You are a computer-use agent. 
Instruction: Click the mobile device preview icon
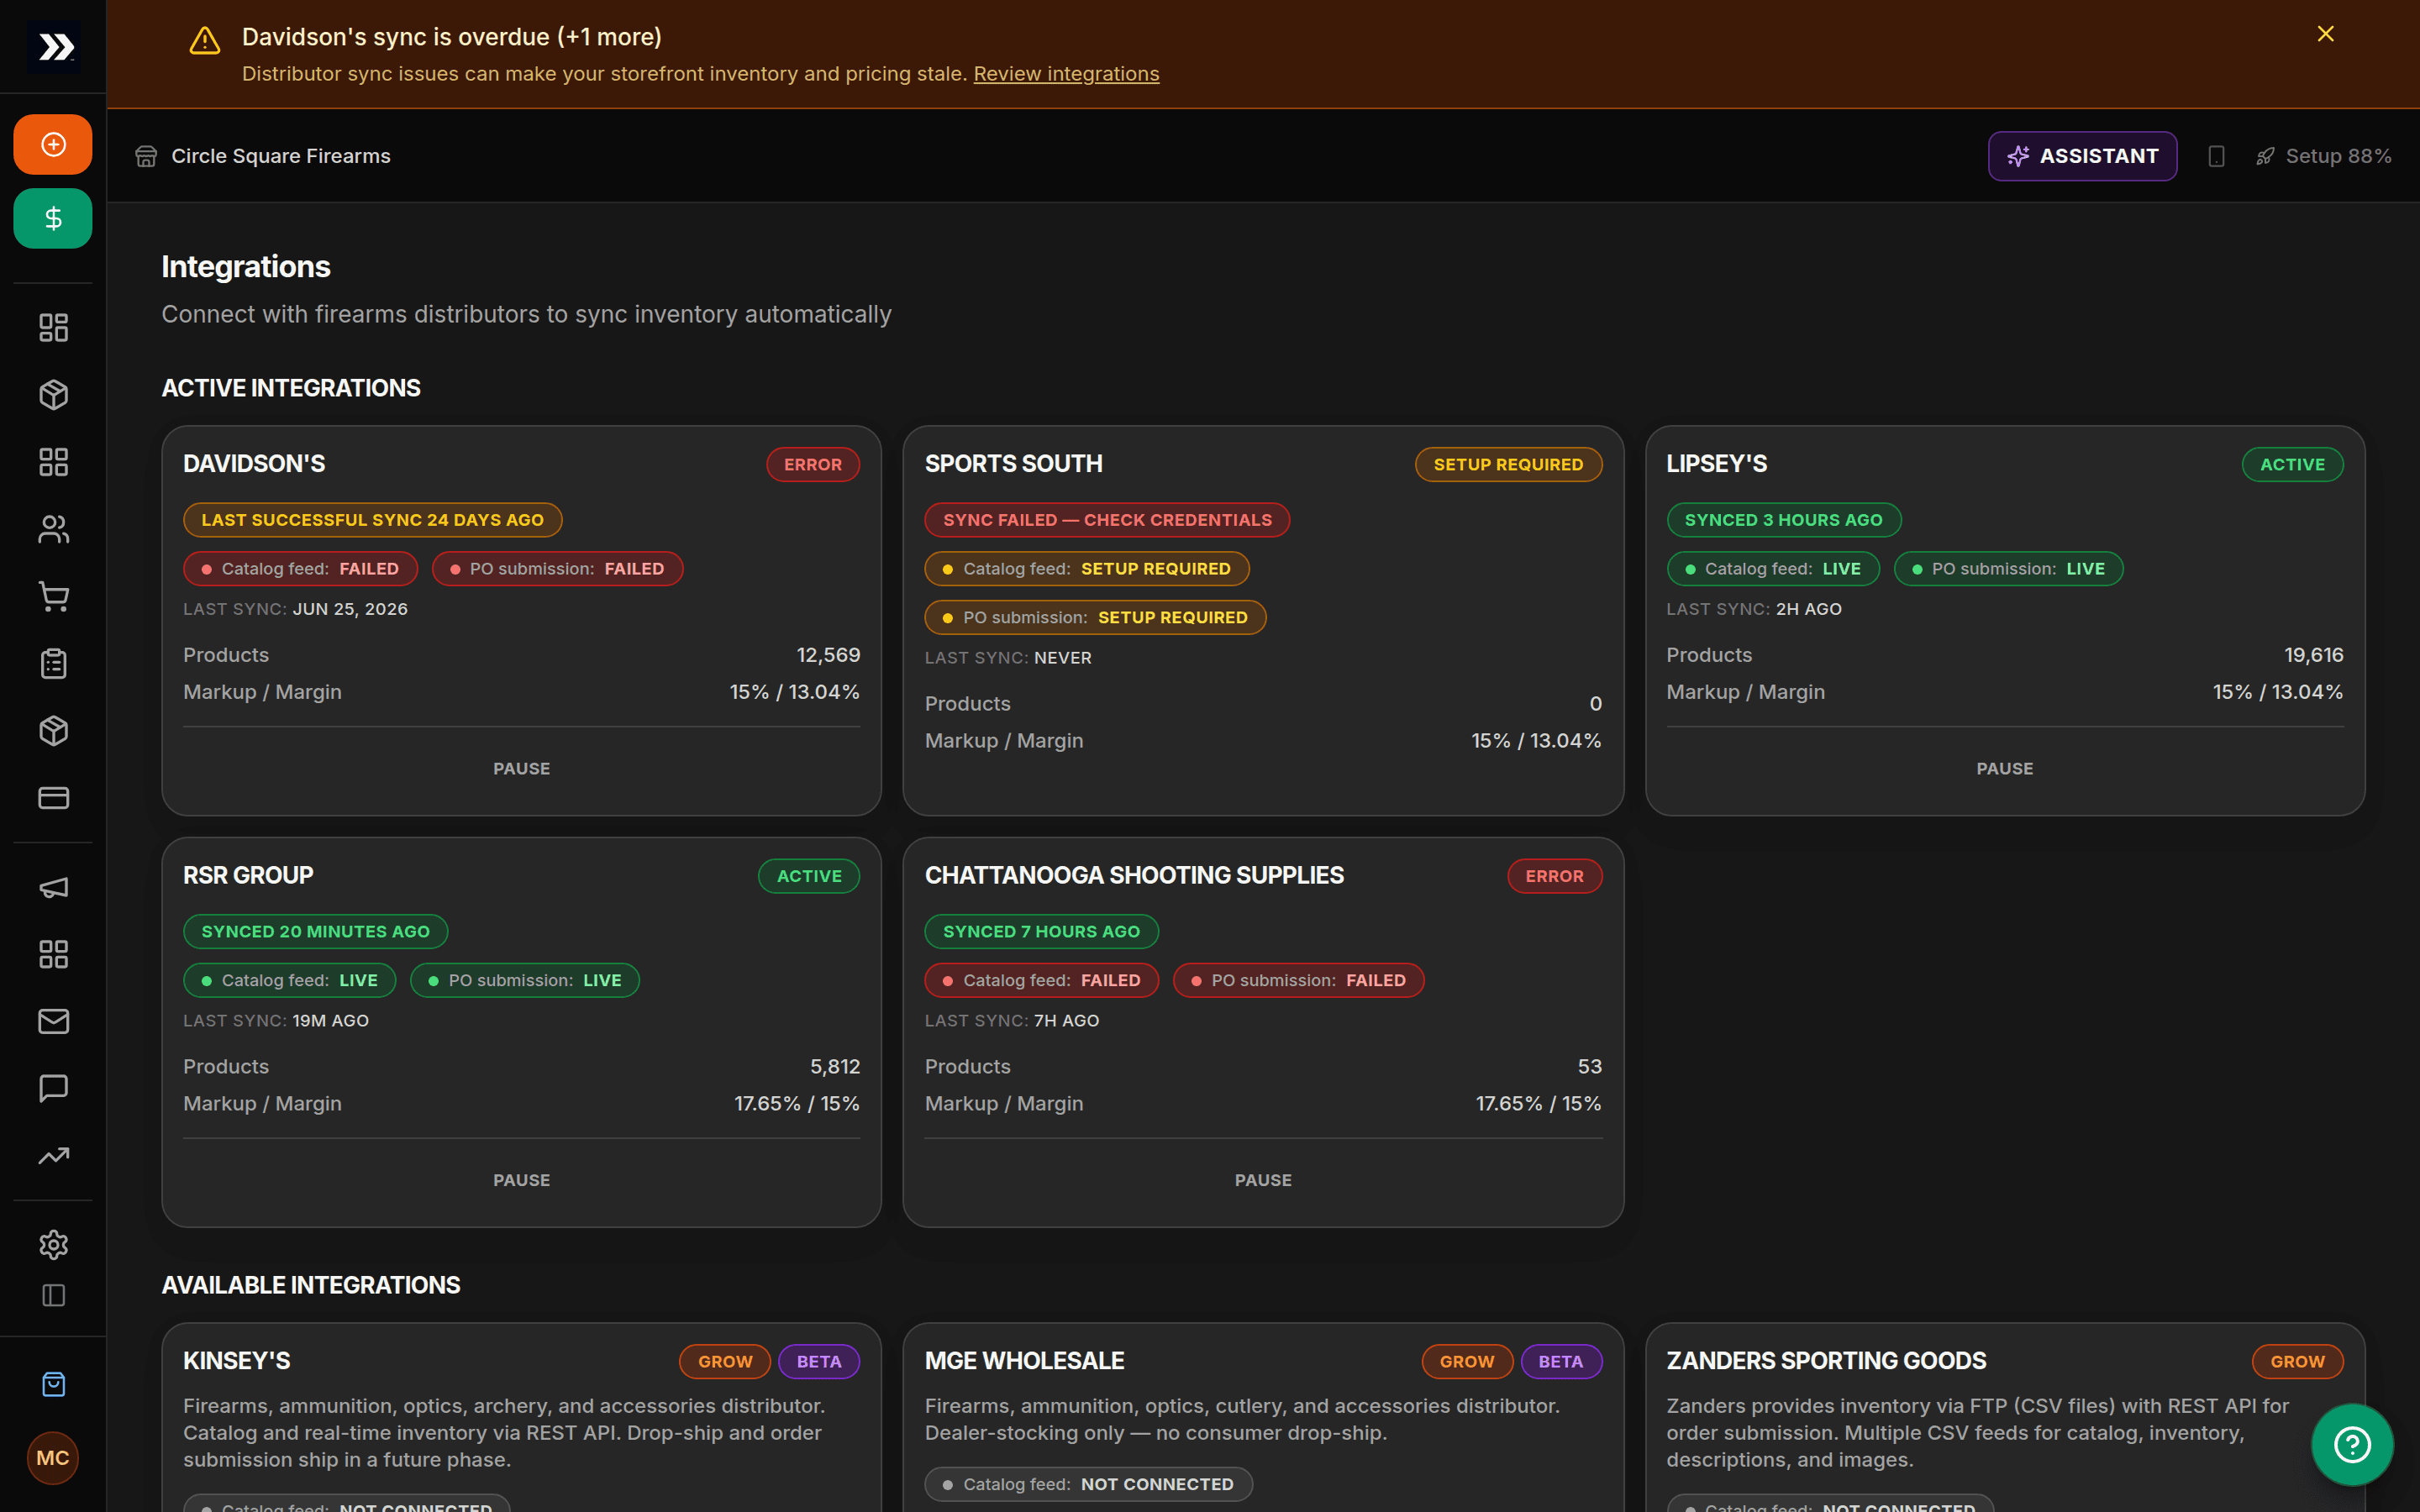[2216, 156]
